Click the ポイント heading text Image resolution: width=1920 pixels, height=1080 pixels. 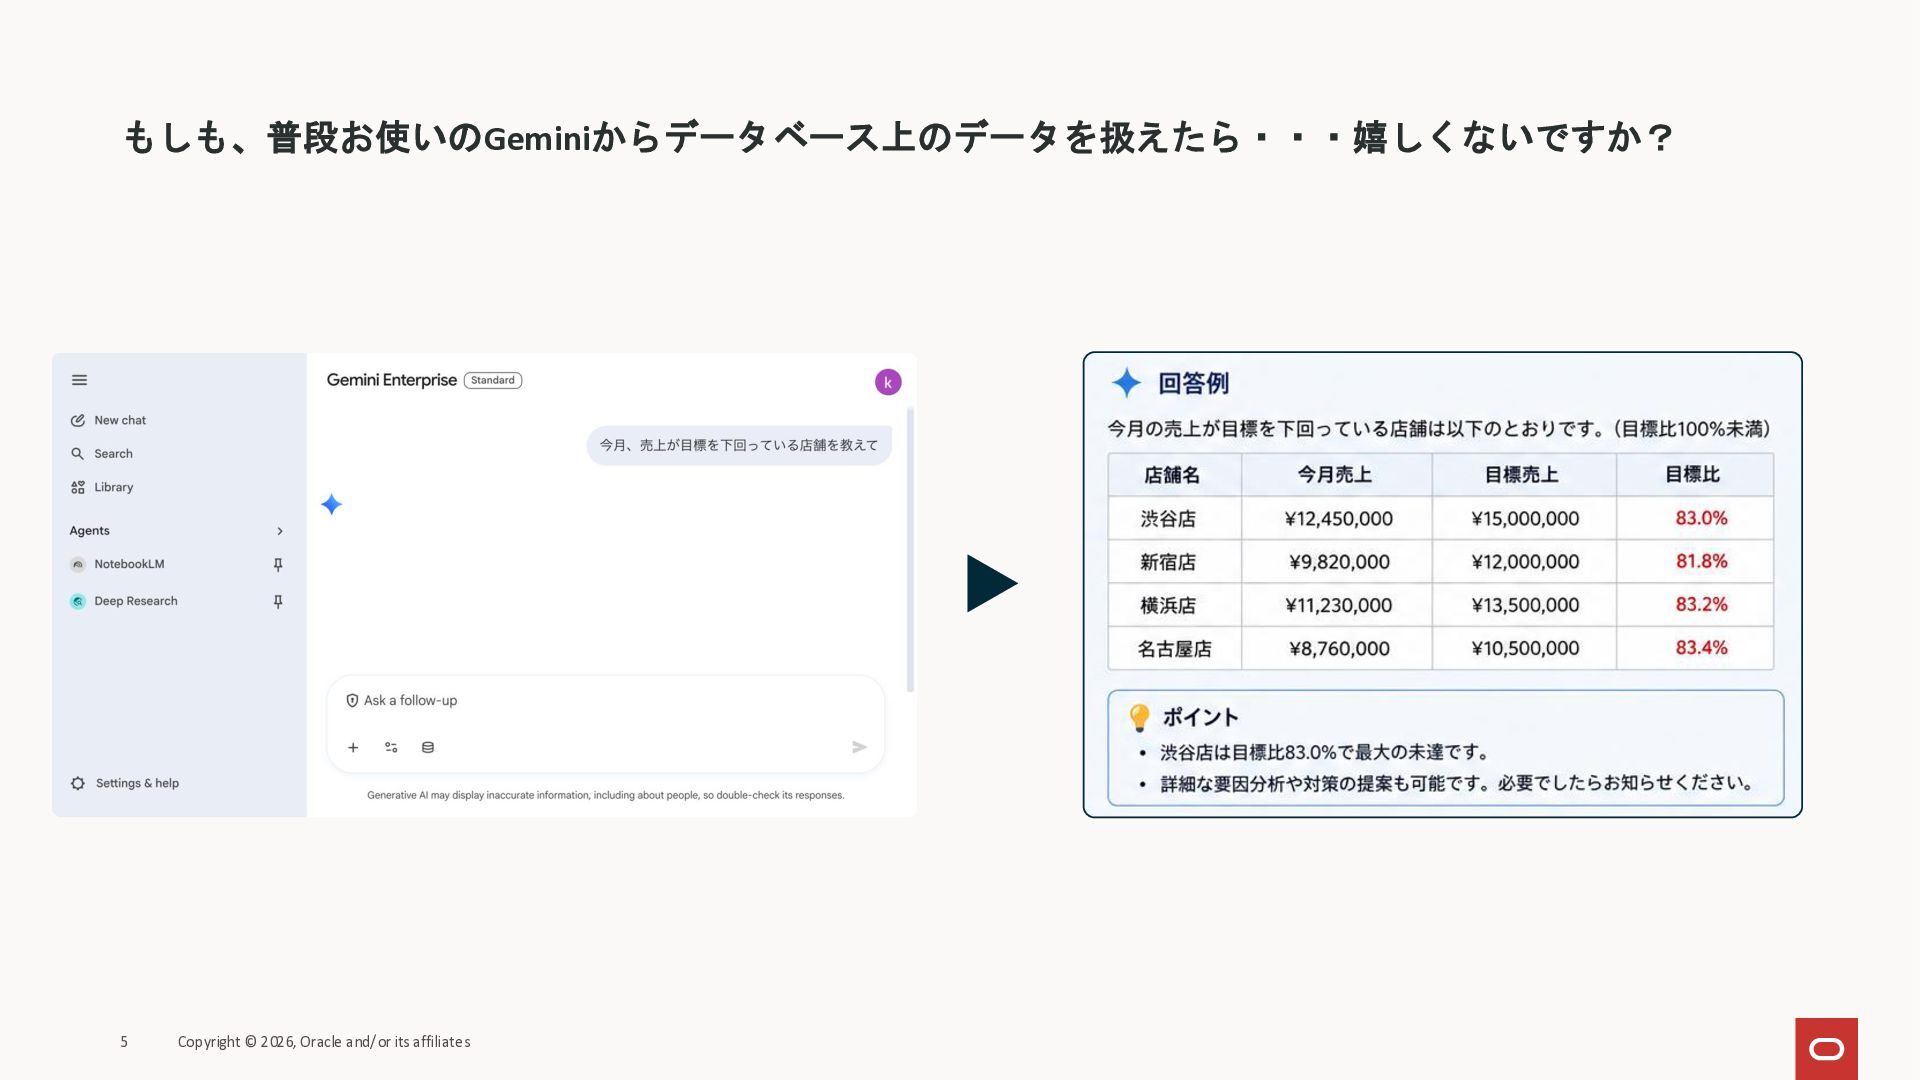1200,718
